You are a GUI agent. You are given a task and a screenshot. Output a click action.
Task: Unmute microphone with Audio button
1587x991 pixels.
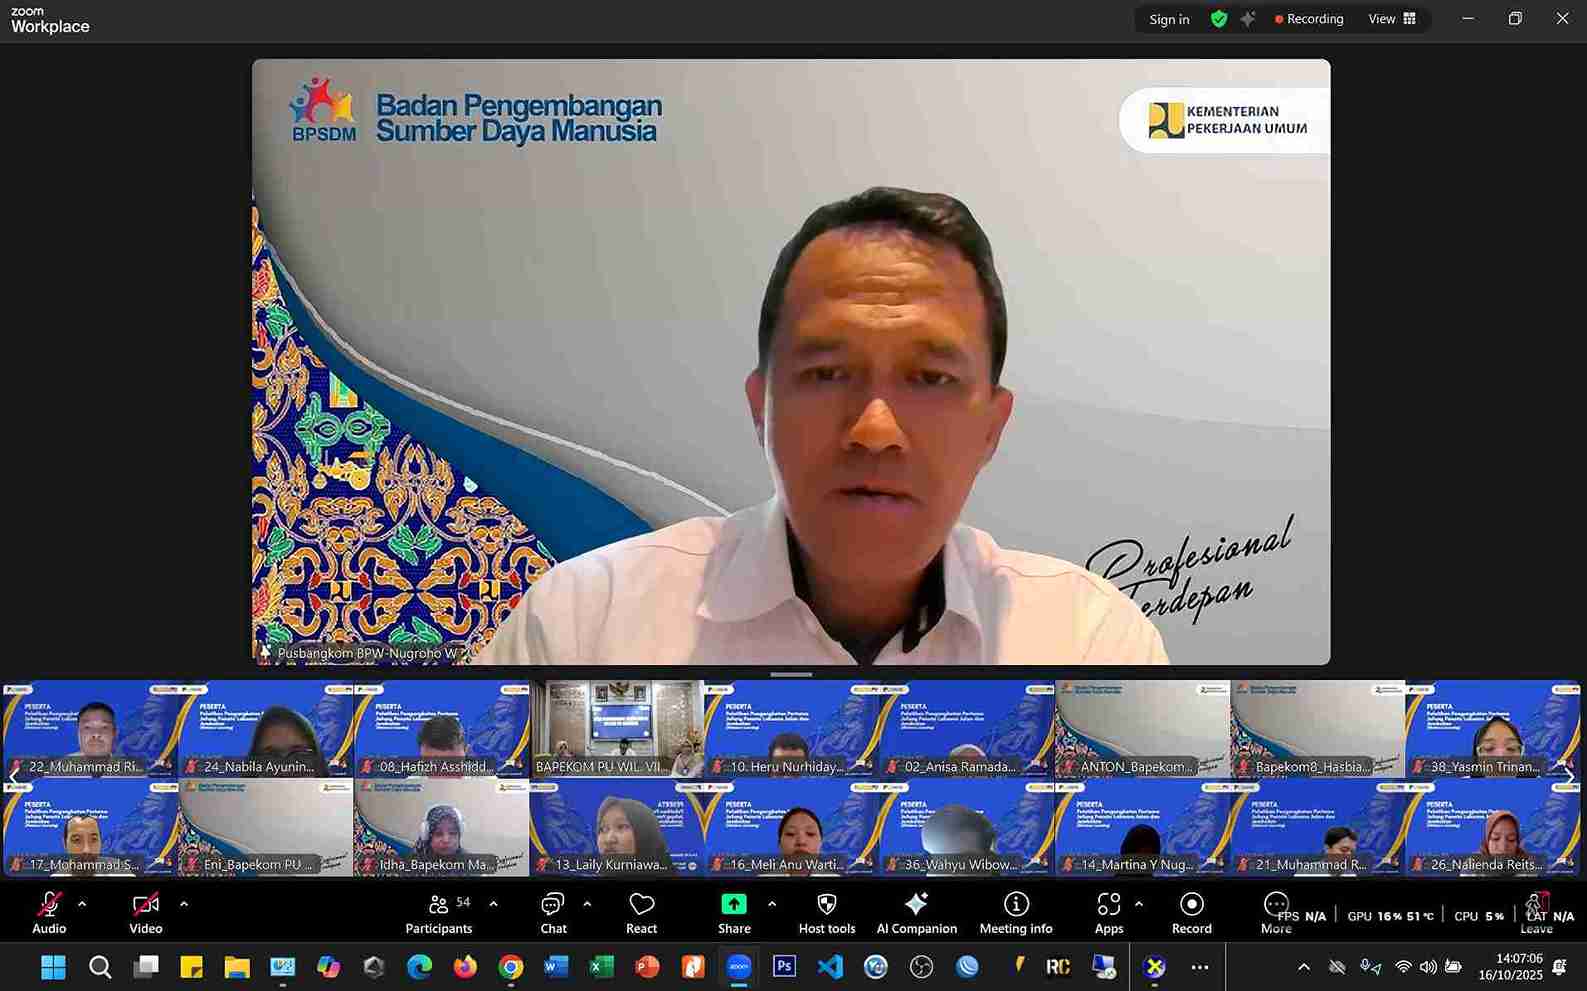(x=49, y=913)
